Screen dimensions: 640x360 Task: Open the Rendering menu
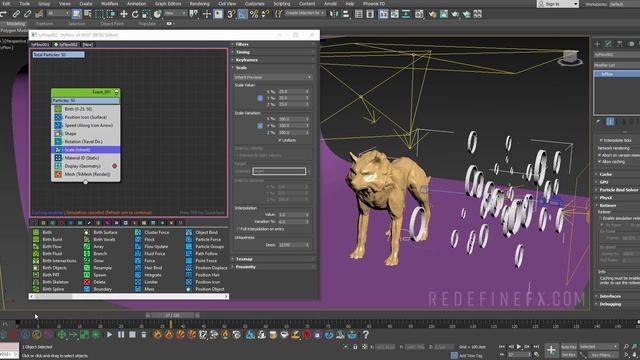pos(199,4)
